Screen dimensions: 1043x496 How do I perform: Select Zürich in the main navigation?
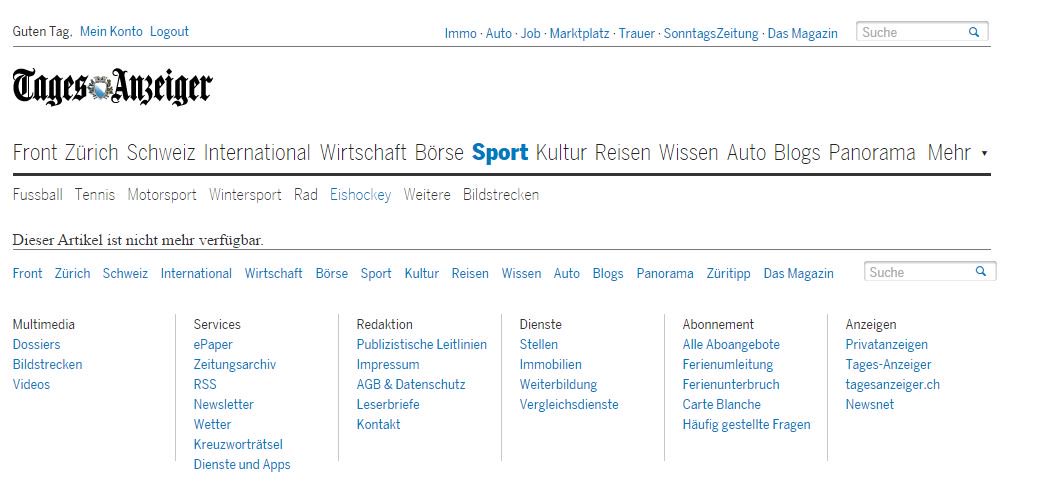pyautogui.click(x=92, y=153)
